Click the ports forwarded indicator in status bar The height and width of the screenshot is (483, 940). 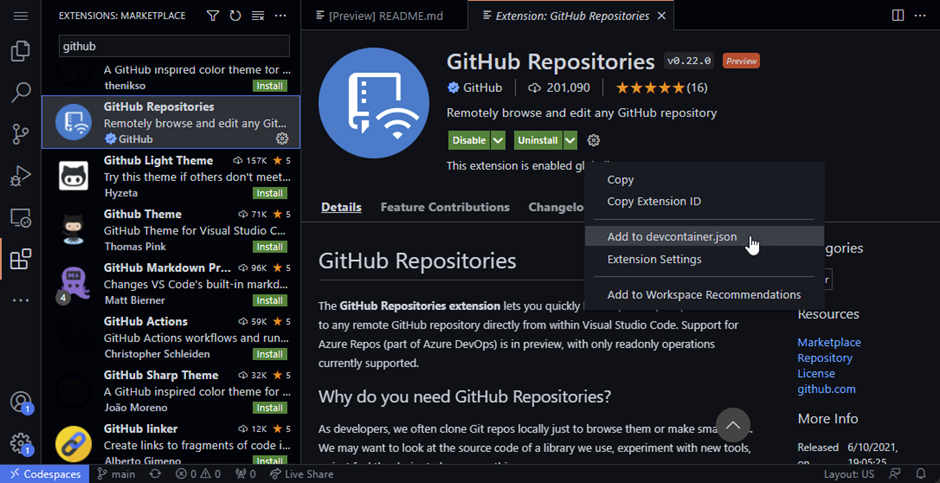[x=246, y=474]
